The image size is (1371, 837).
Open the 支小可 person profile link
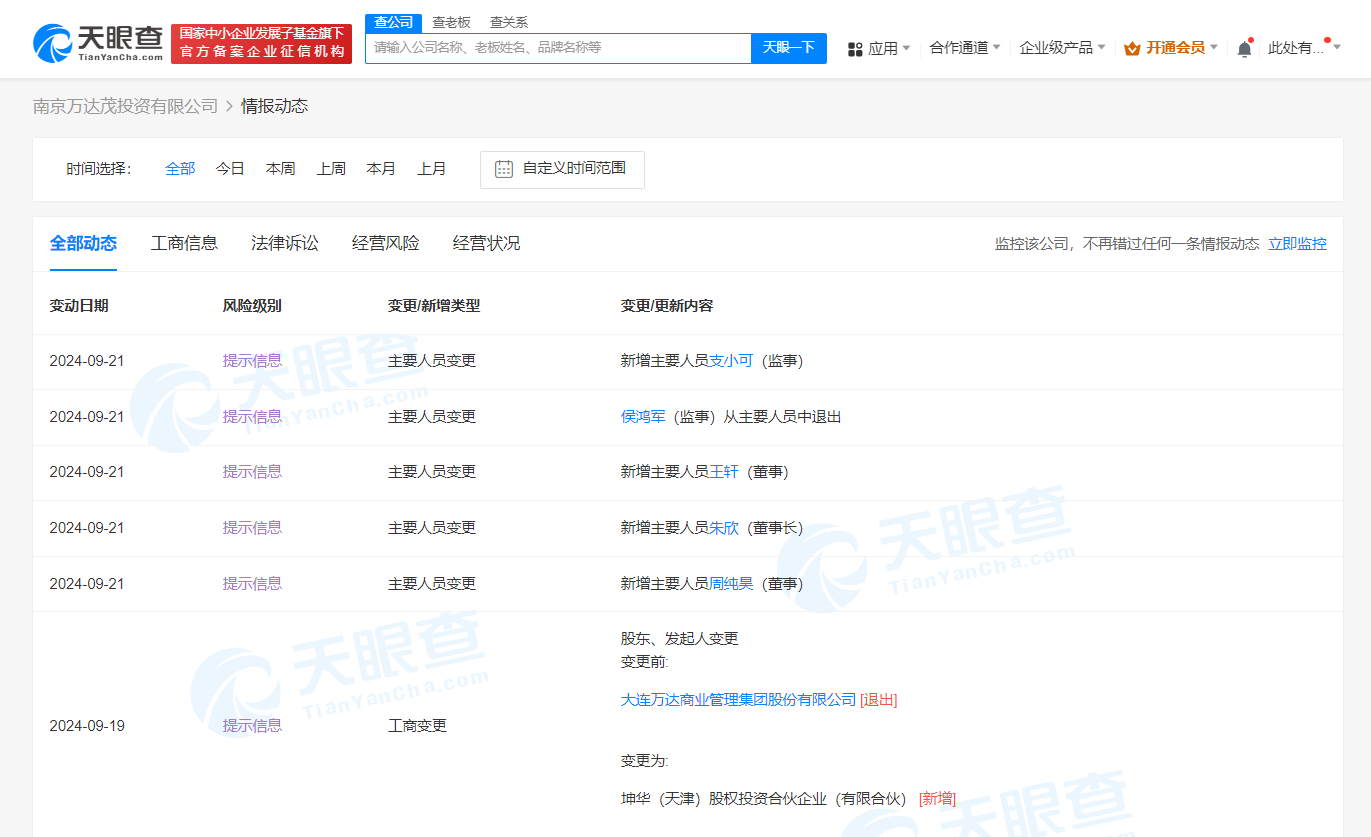[x=733, y=360]
